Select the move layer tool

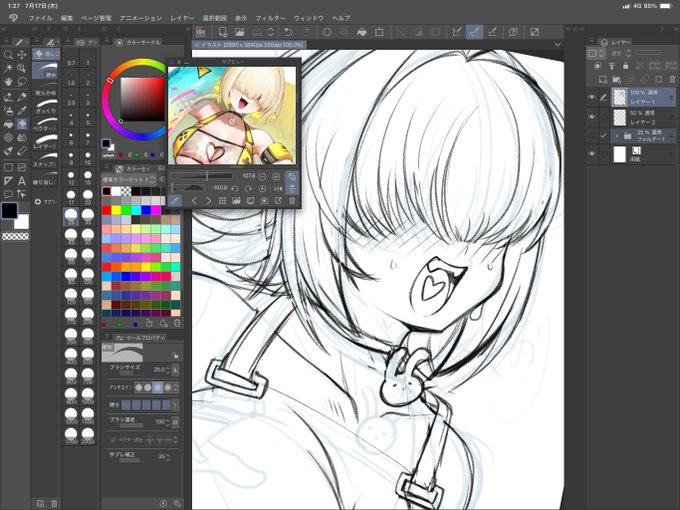(x=22, y=55)
